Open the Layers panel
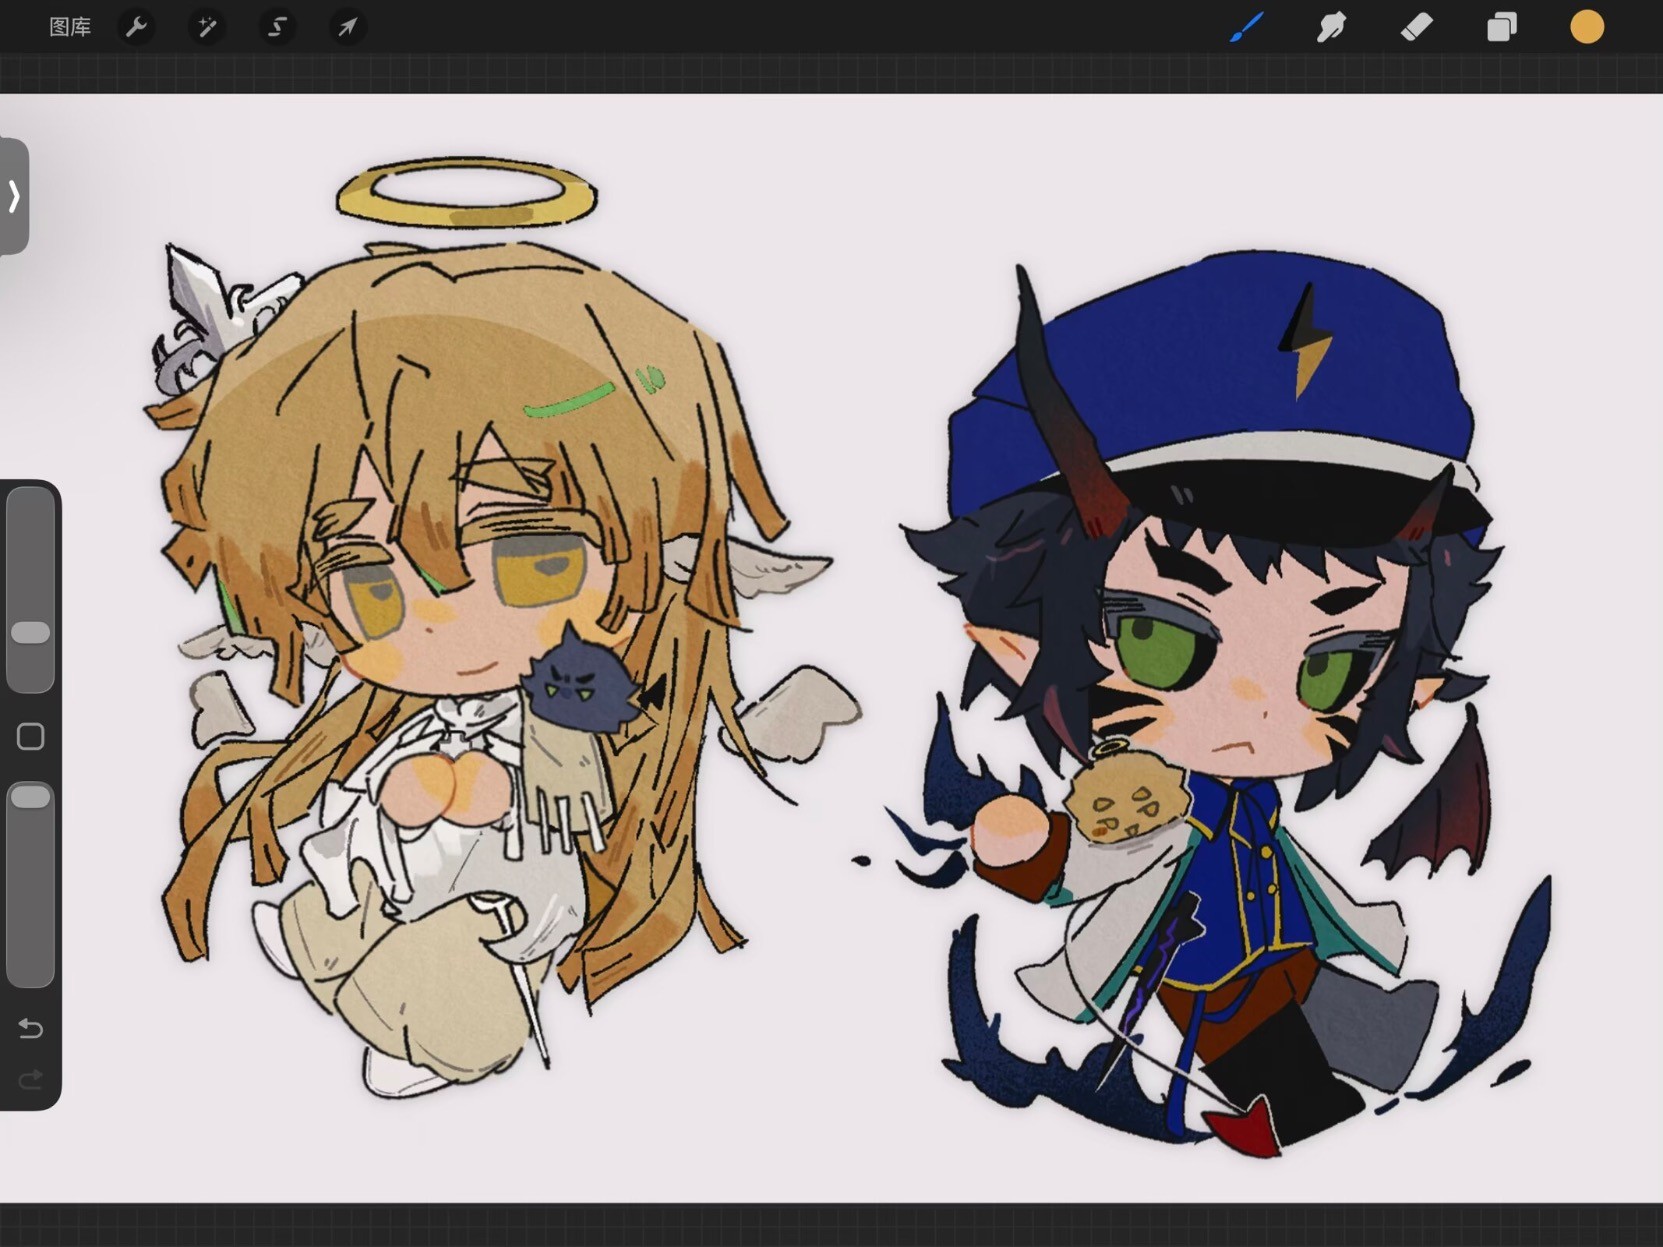The image size is (1663, 1247). tap(1501, 27)
